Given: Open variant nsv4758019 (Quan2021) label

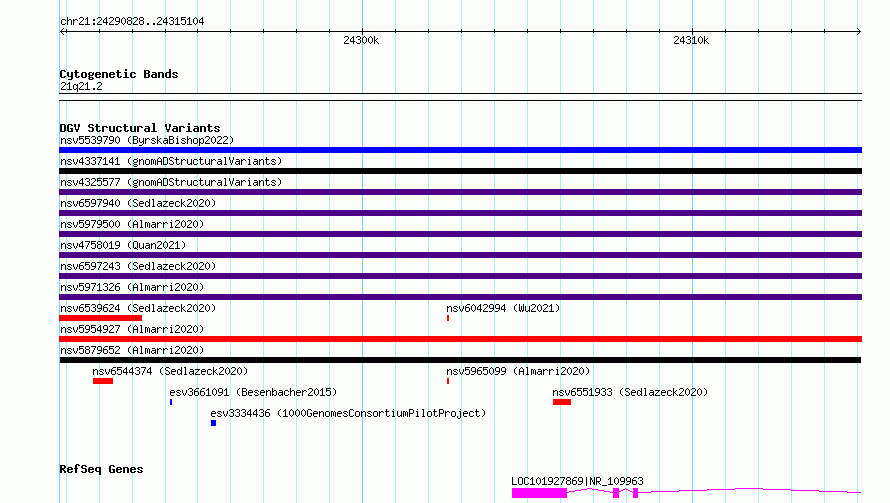Looking at the screenshot, I should click(x=123, y=245).
